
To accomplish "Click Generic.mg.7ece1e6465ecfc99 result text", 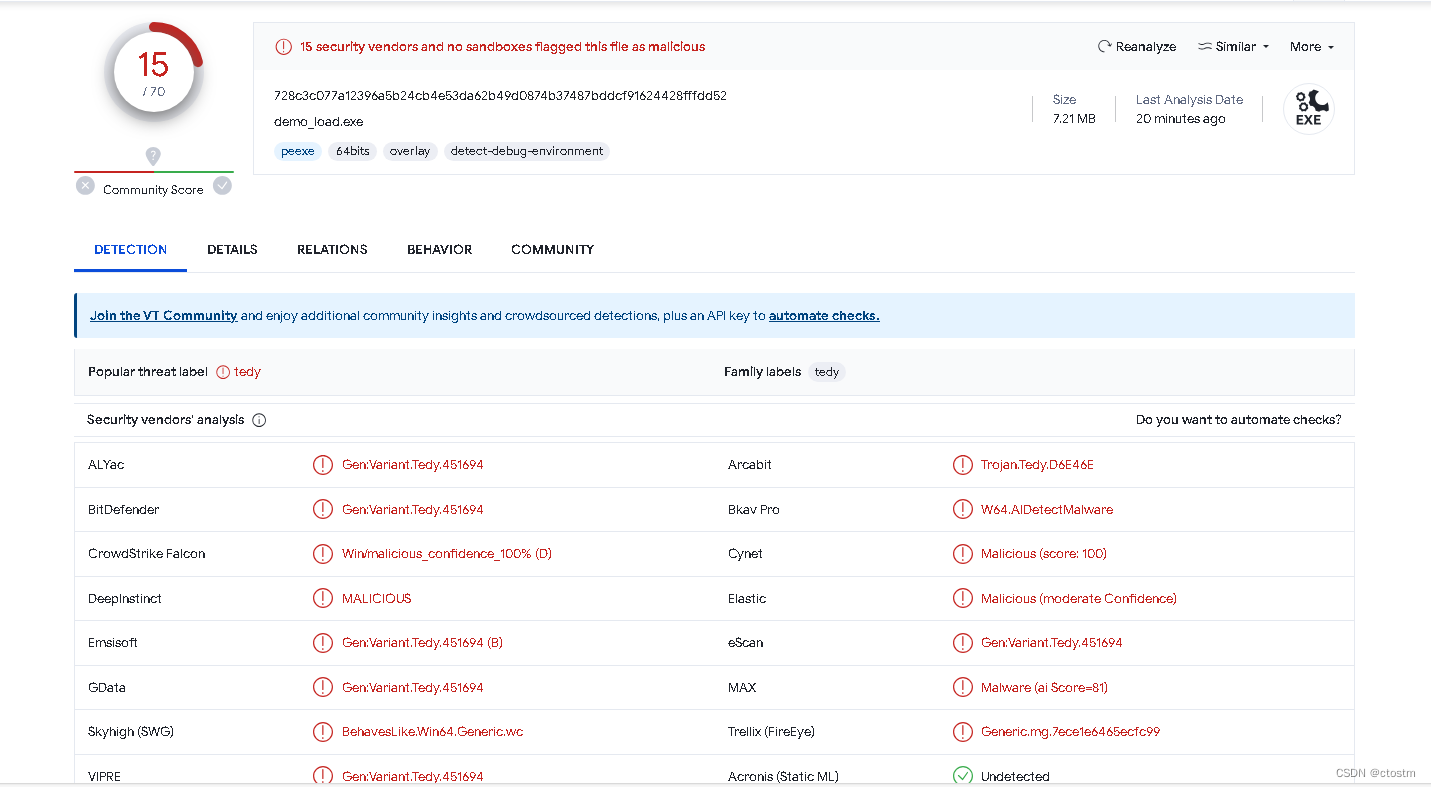I will point(1071,732).
